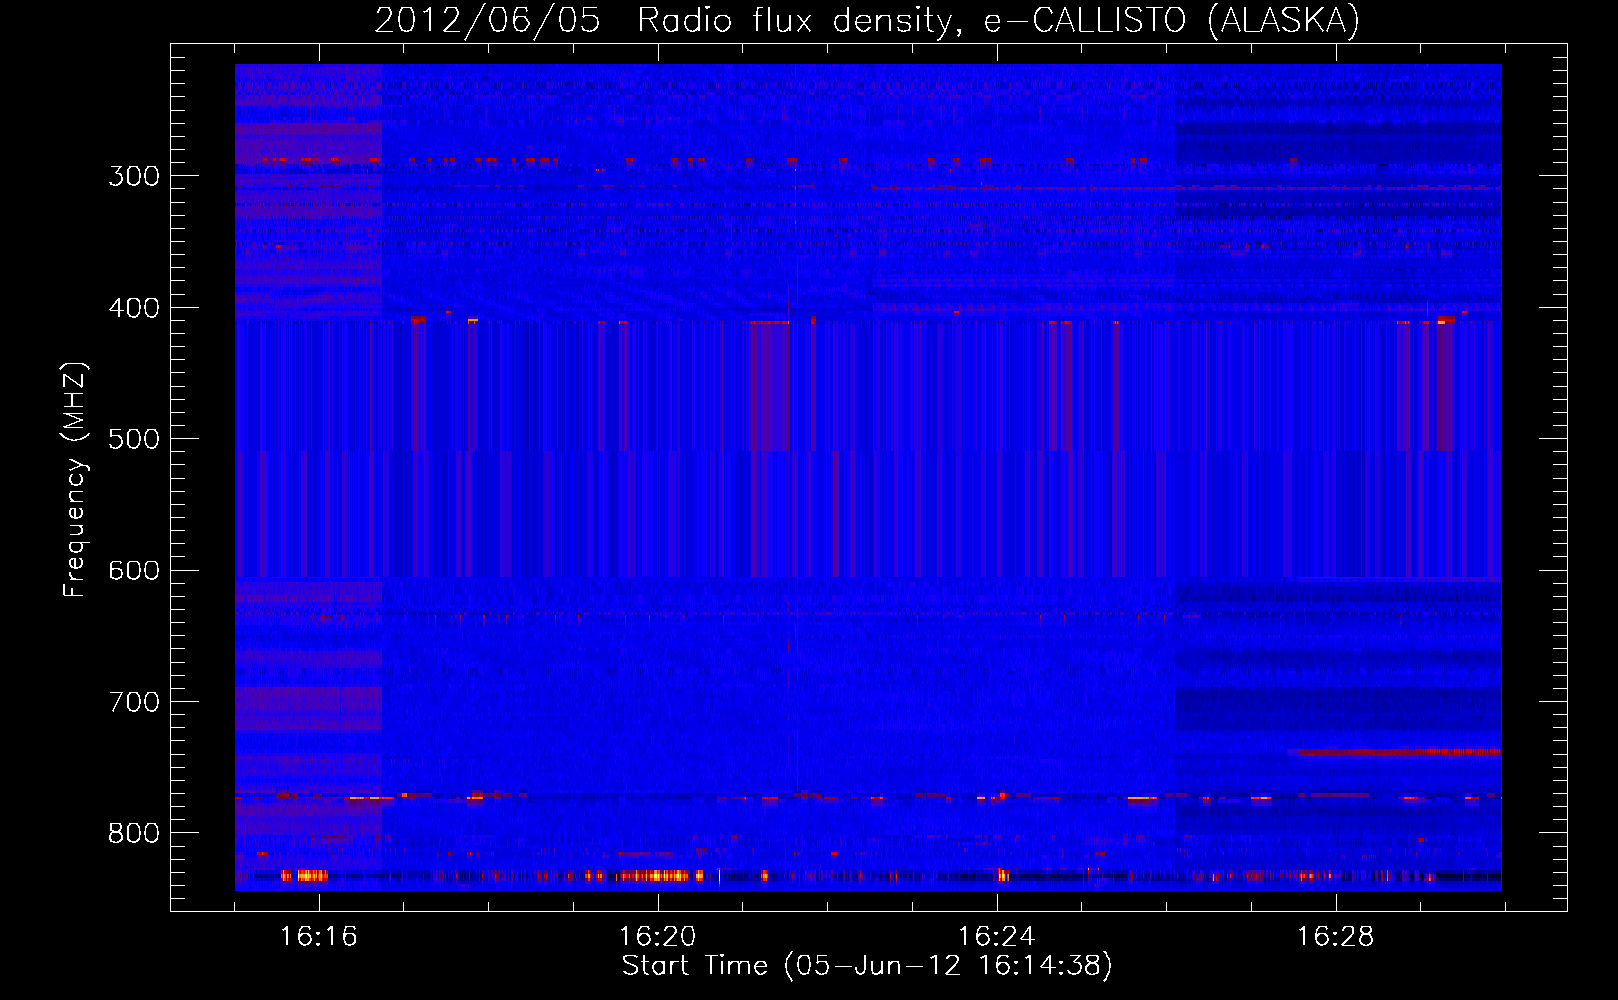This screenshot has height=1000, width=1618.
Task: Click the 800 frequency tick label
Action: 134,833
